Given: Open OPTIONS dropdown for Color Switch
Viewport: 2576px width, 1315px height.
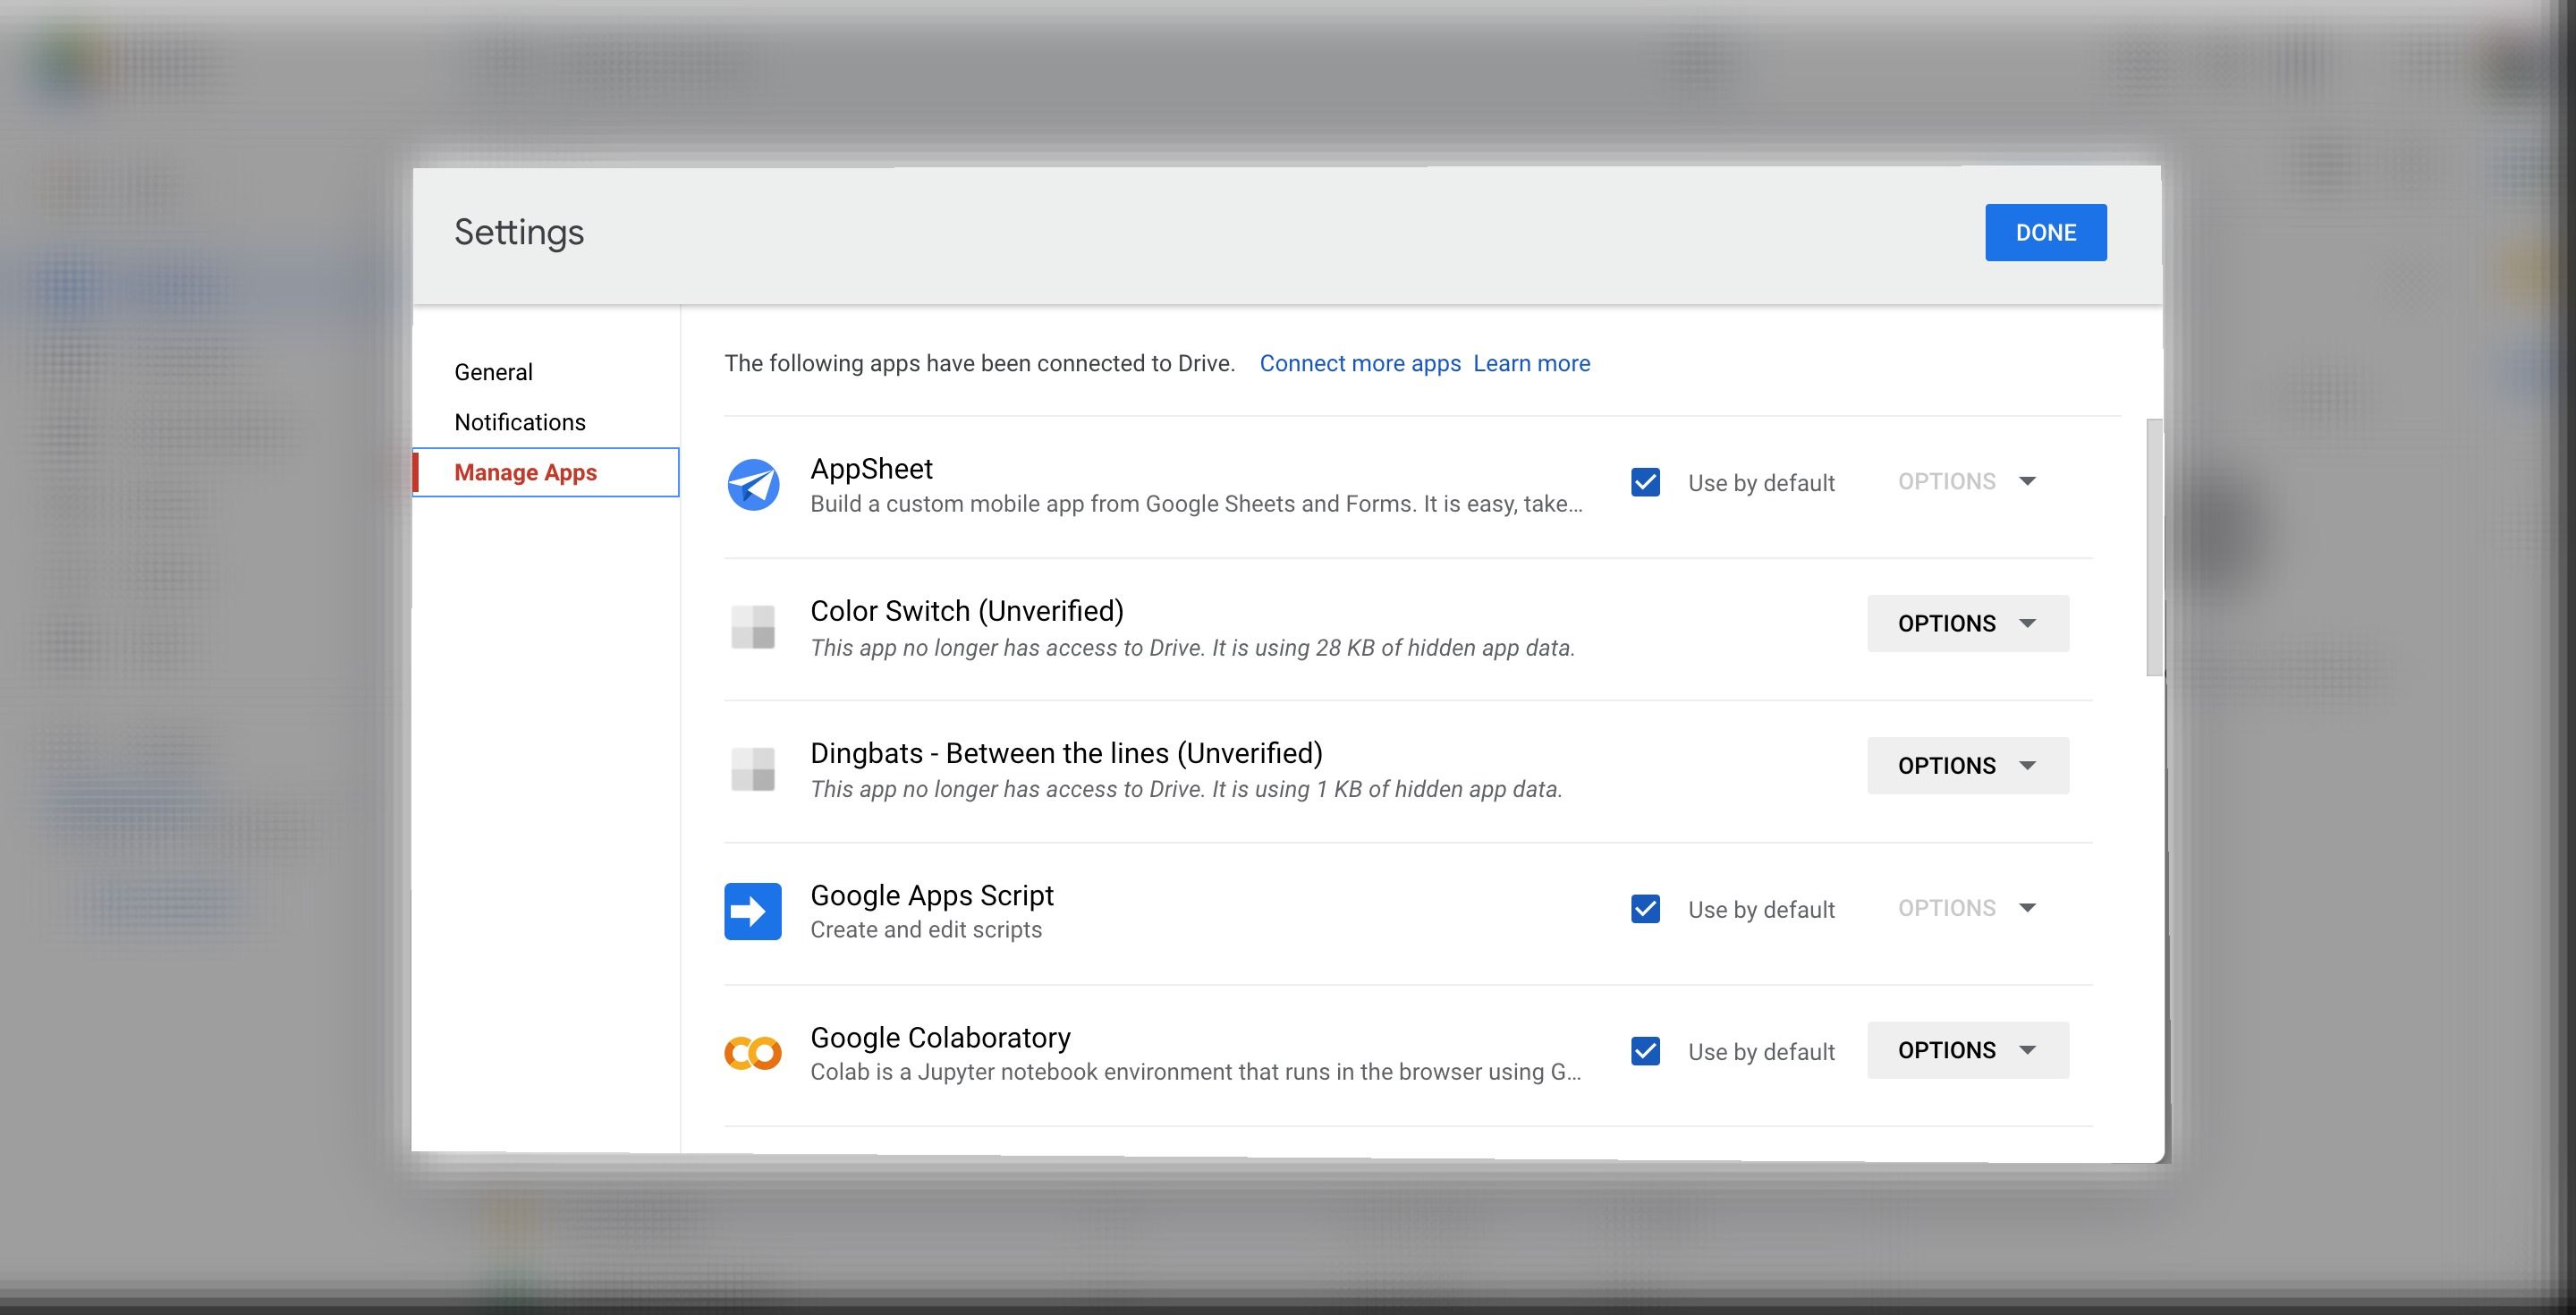Looking at the screenshot, I should point(1966,623).
